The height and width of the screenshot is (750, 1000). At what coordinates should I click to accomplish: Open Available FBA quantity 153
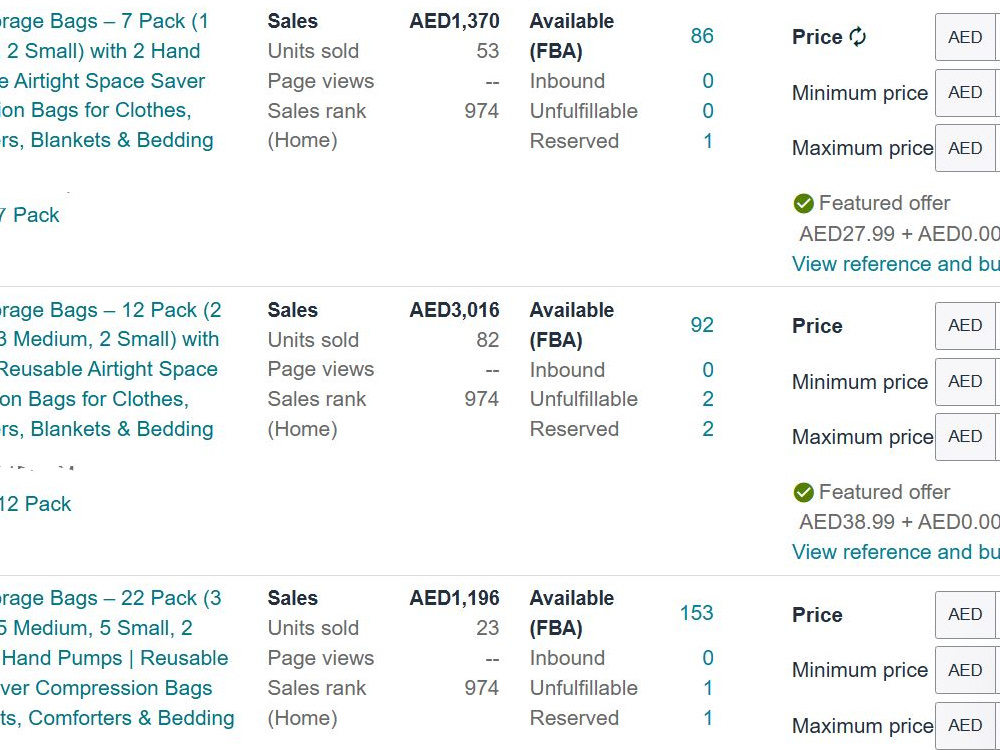696,613
